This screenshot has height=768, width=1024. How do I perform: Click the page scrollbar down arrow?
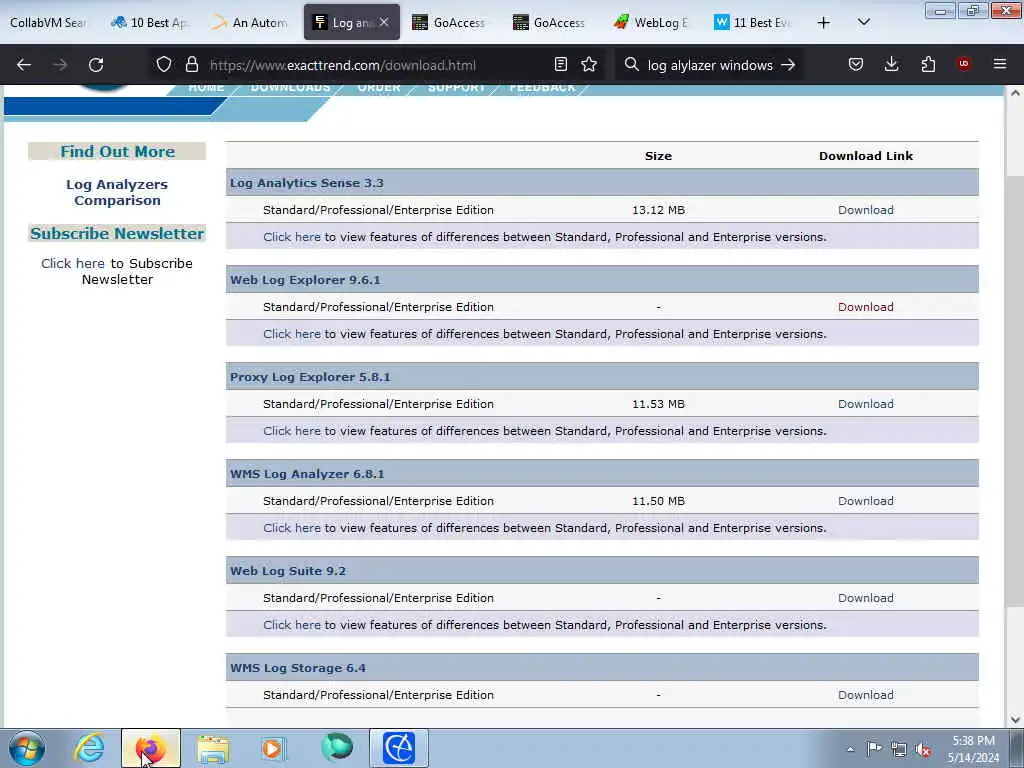pyautogui.click(x=1015, y=720)
